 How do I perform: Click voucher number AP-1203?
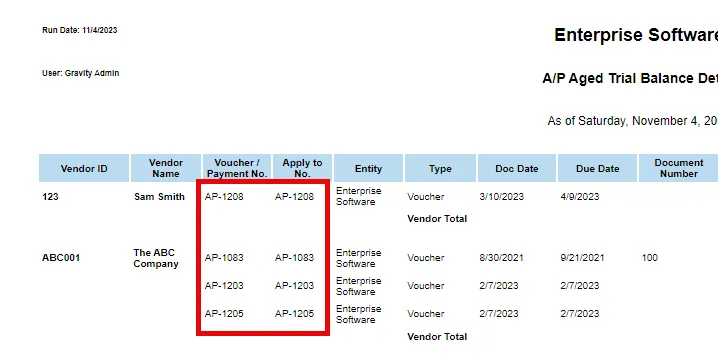click(224, 285)
